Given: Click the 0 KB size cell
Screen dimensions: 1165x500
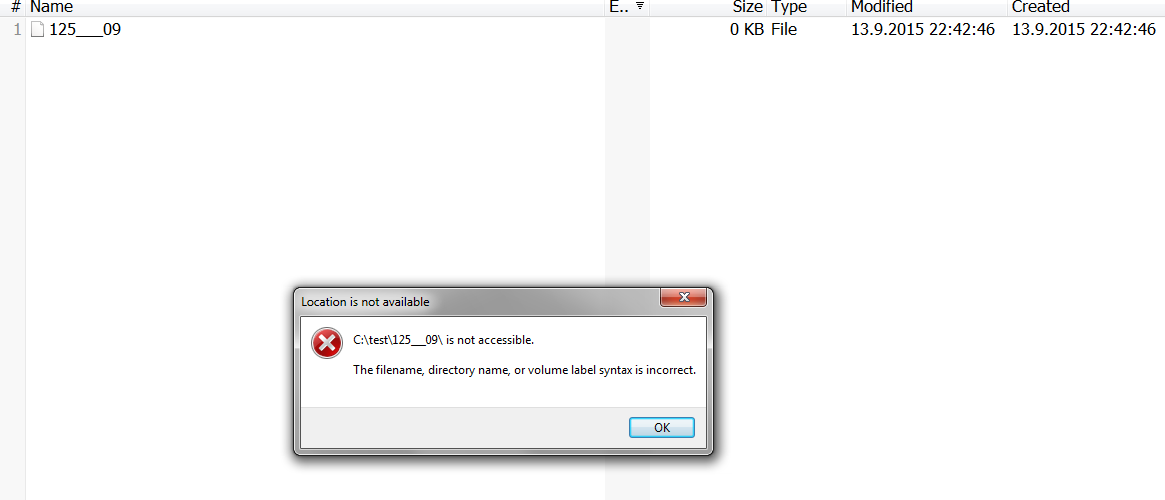Looking at the screenshot, I should click(746, 30).
